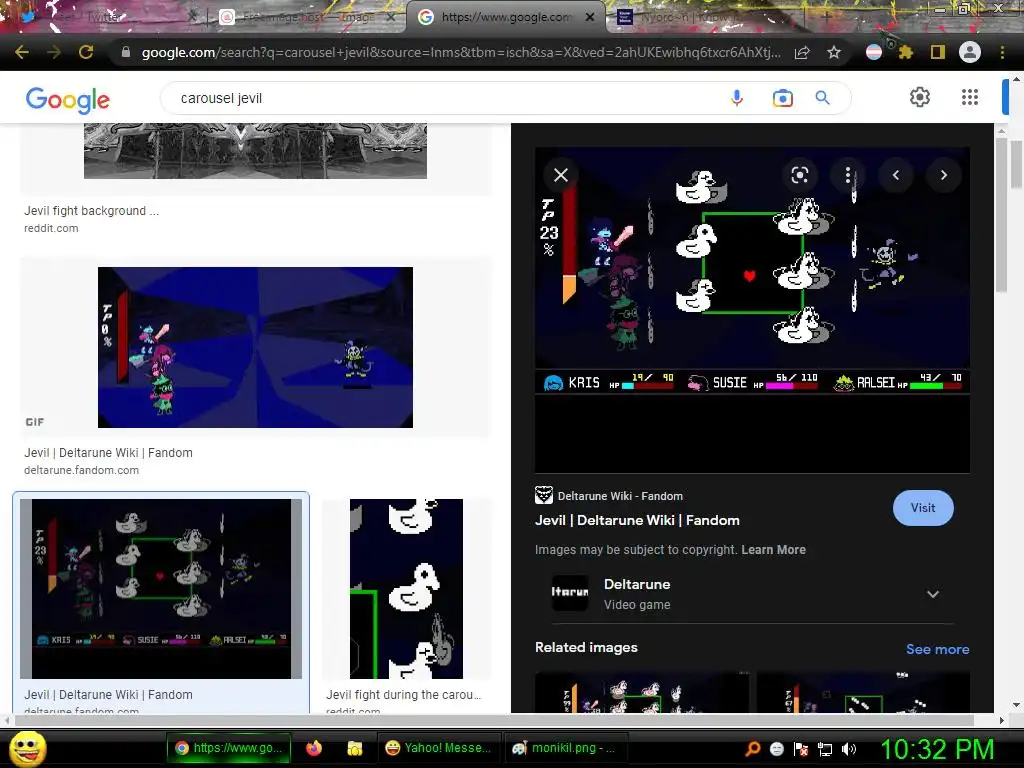Show the next image in preview

[x=944, y=174]
